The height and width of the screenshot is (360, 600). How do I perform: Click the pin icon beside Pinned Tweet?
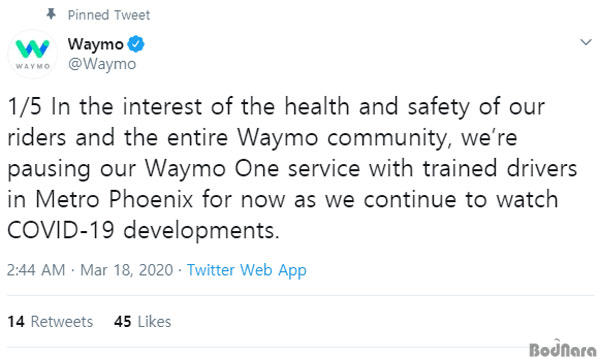click(51, 15)
